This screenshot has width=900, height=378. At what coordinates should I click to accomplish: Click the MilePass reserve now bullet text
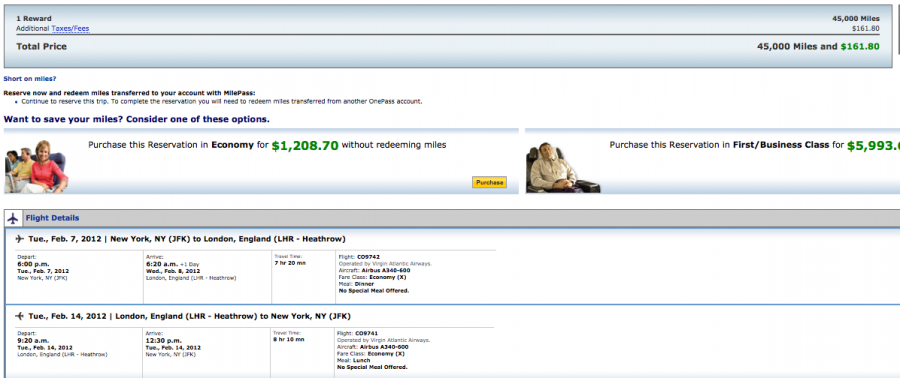pyautogui.click(x=222, y=102)
